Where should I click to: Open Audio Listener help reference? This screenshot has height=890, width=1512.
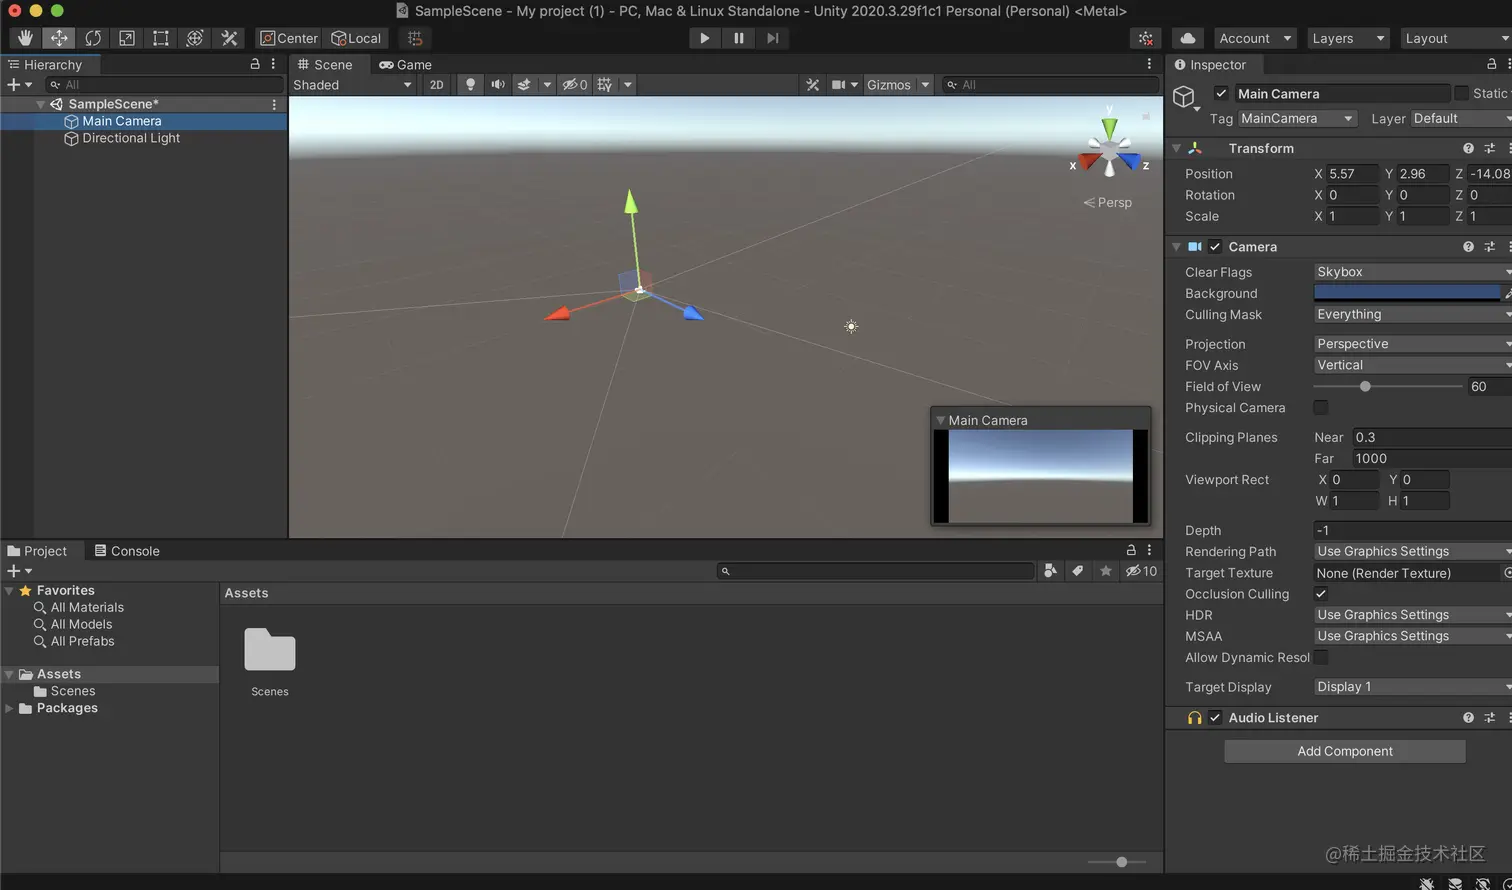1468,718
